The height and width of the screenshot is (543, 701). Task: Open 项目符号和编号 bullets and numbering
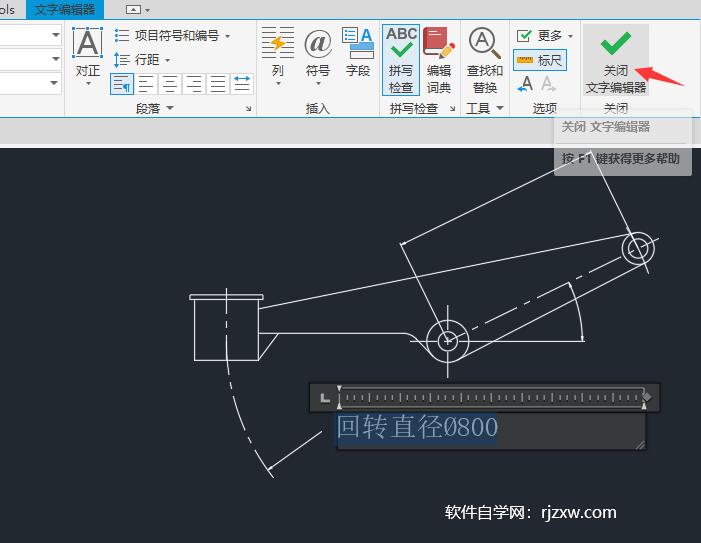click(172, 35)
